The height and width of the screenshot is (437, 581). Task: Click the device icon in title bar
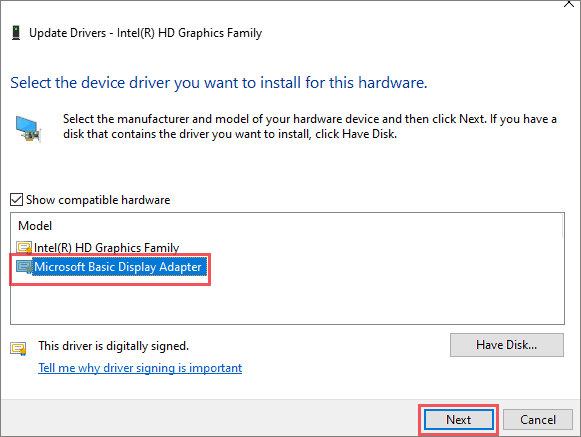click(16, 33)
